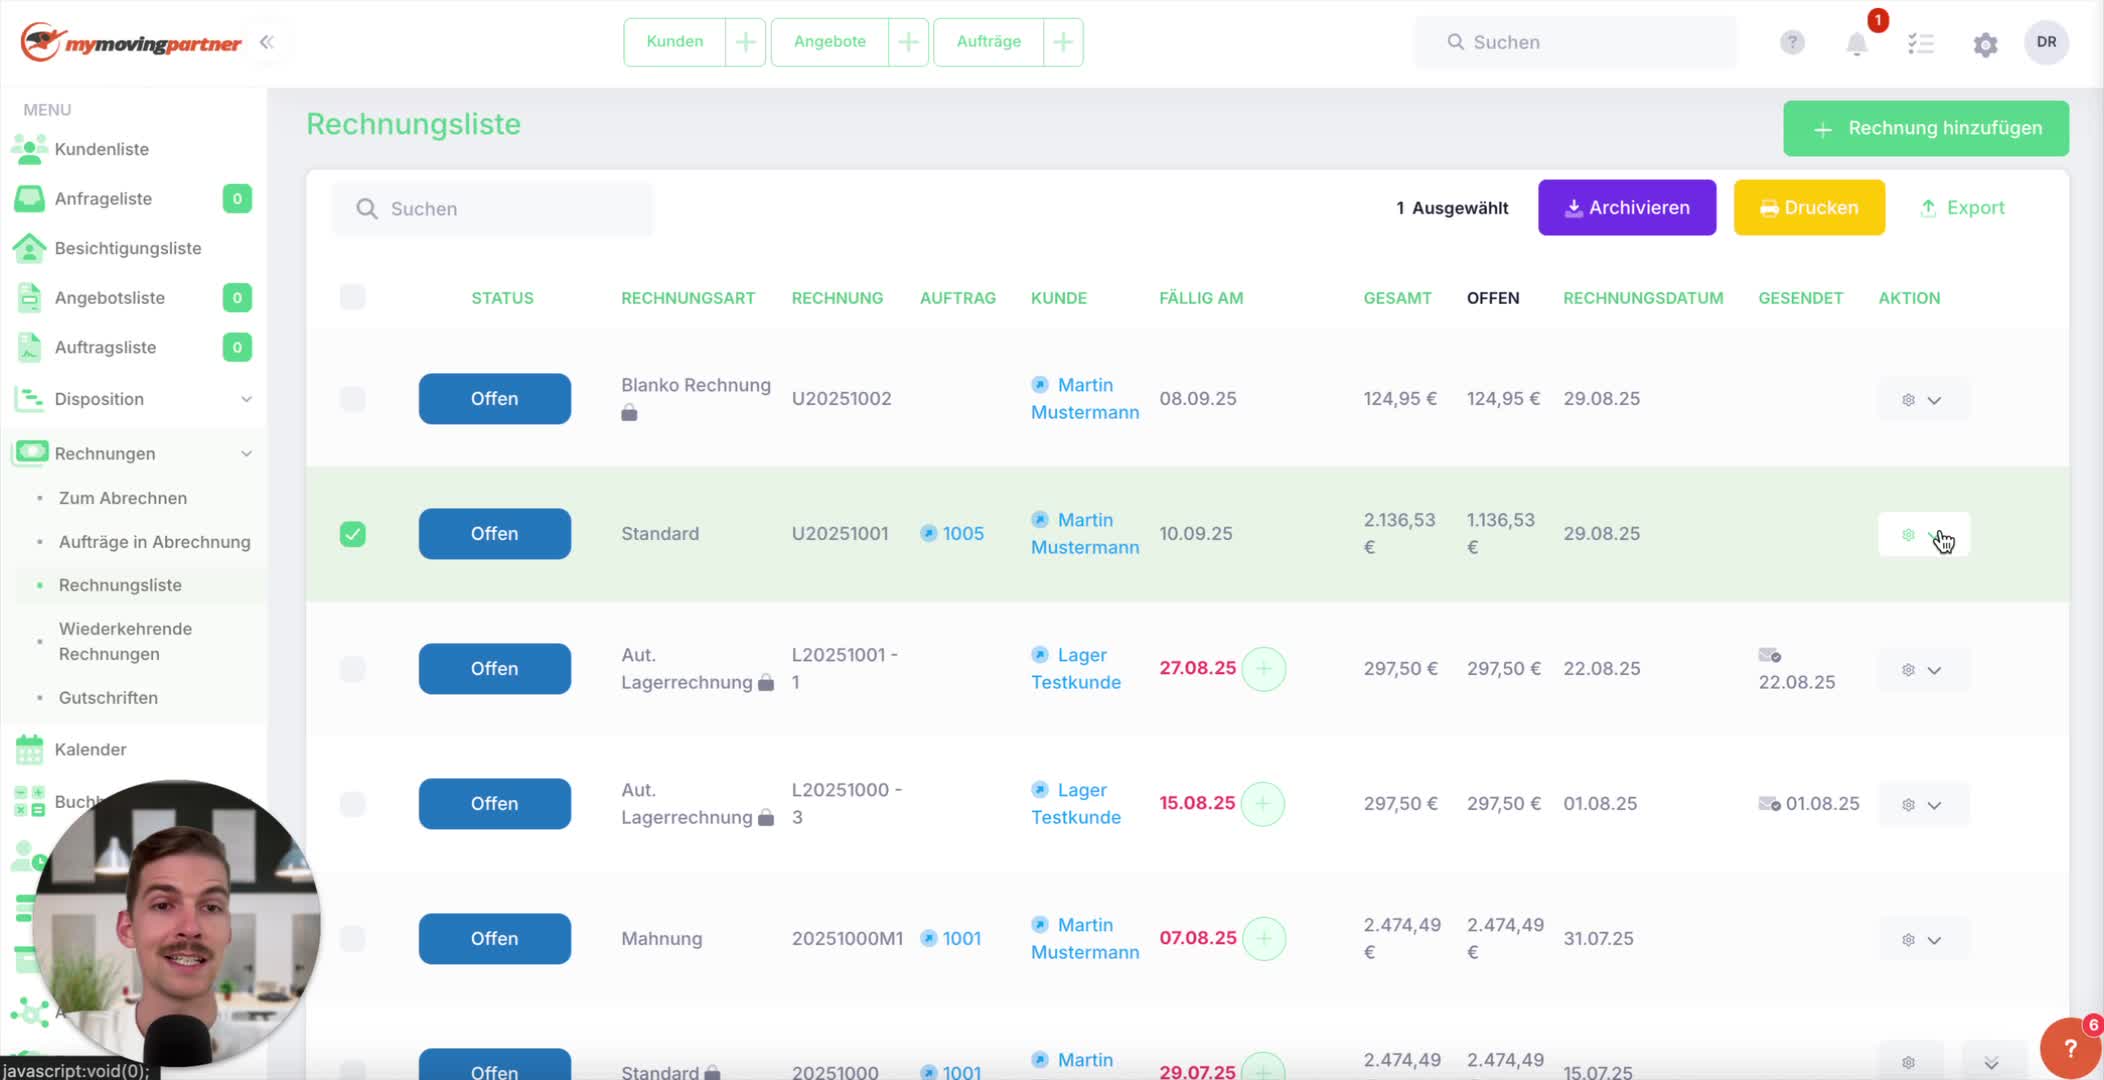Click the Suchen field above invoice table
Viewport: 2104px width, 1080px height.
tap(492, 209)
